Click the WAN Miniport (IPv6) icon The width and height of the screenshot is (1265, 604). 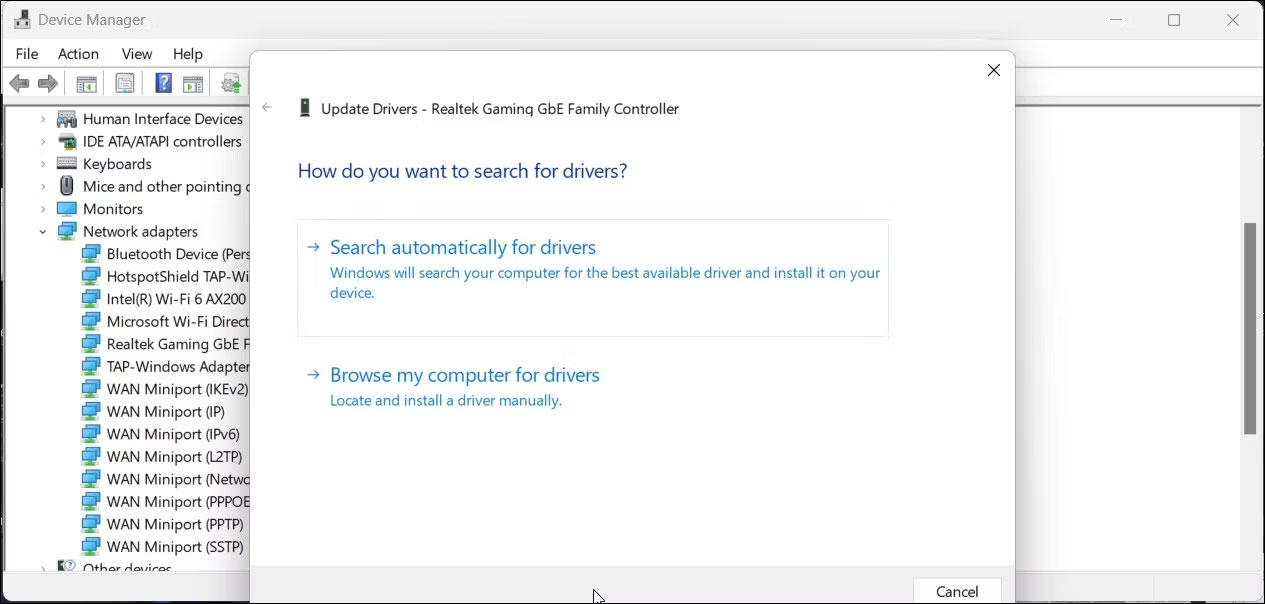click(x=91, y=434)
